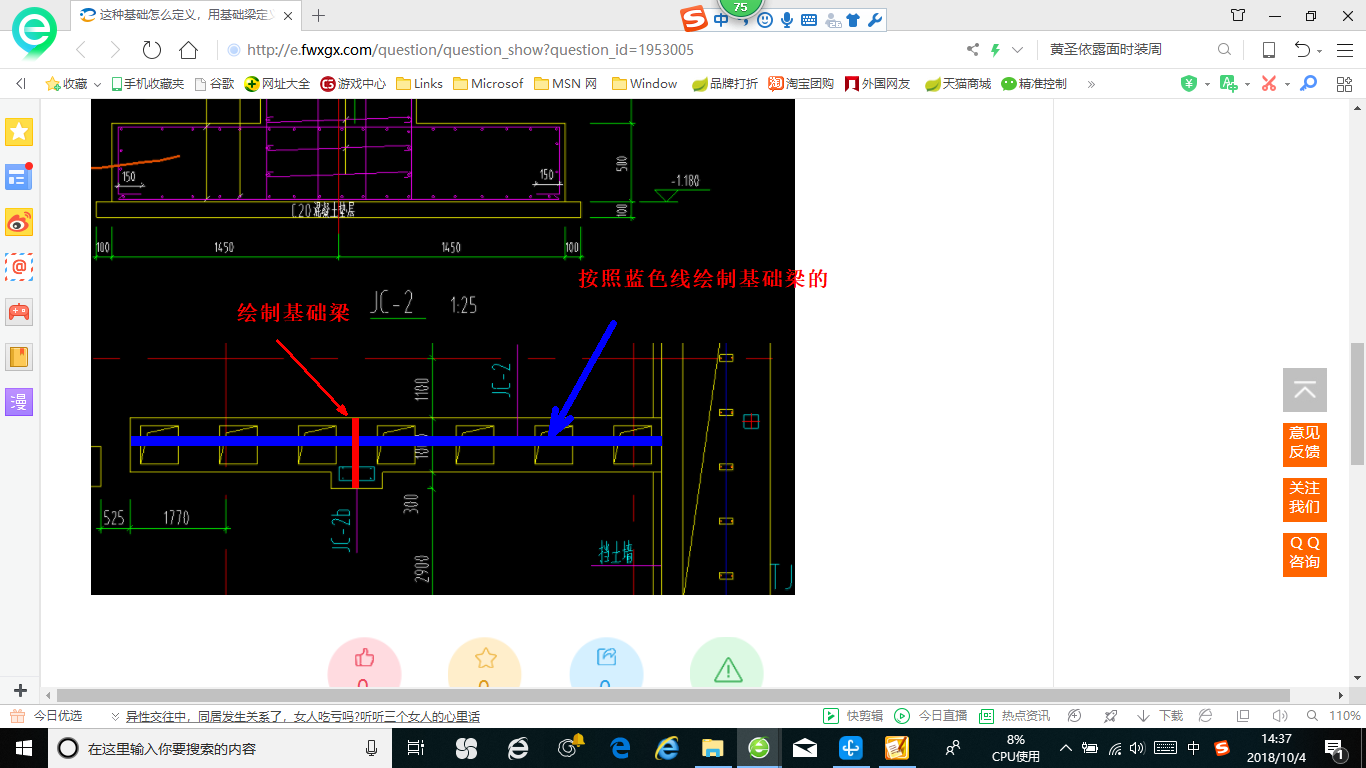Expand the news ticker chevron in the status bar
The width and height of the screenshot is (1366, 768).
pyautogui.click(x=116, y=716)
